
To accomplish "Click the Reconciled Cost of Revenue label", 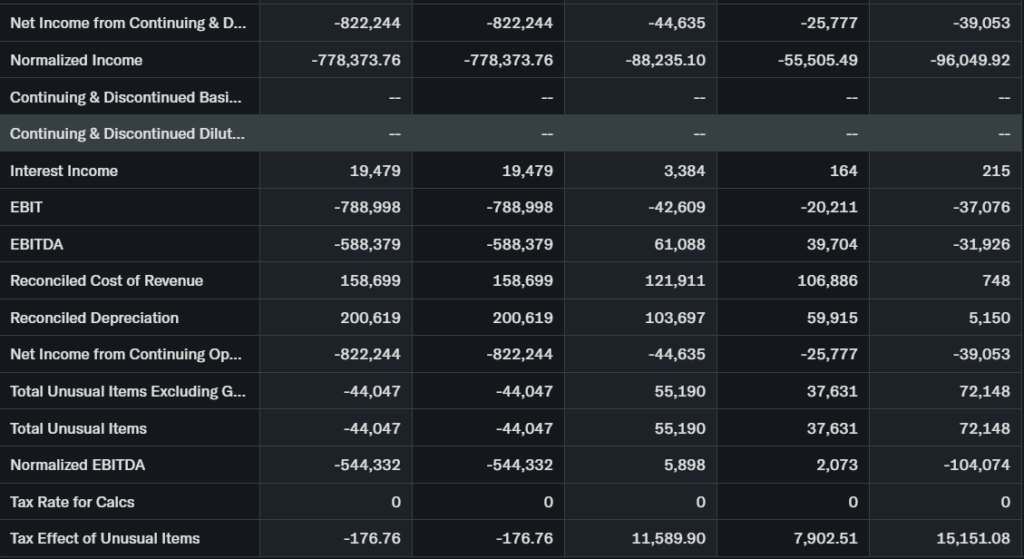I will (x=106, y=281).
